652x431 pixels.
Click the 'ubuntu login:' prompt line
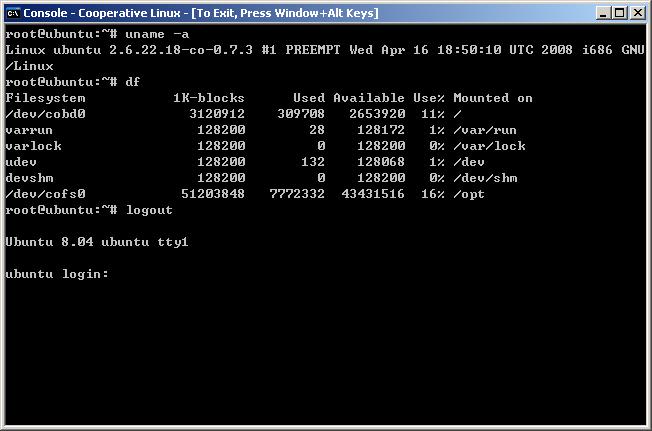point(57,274)
